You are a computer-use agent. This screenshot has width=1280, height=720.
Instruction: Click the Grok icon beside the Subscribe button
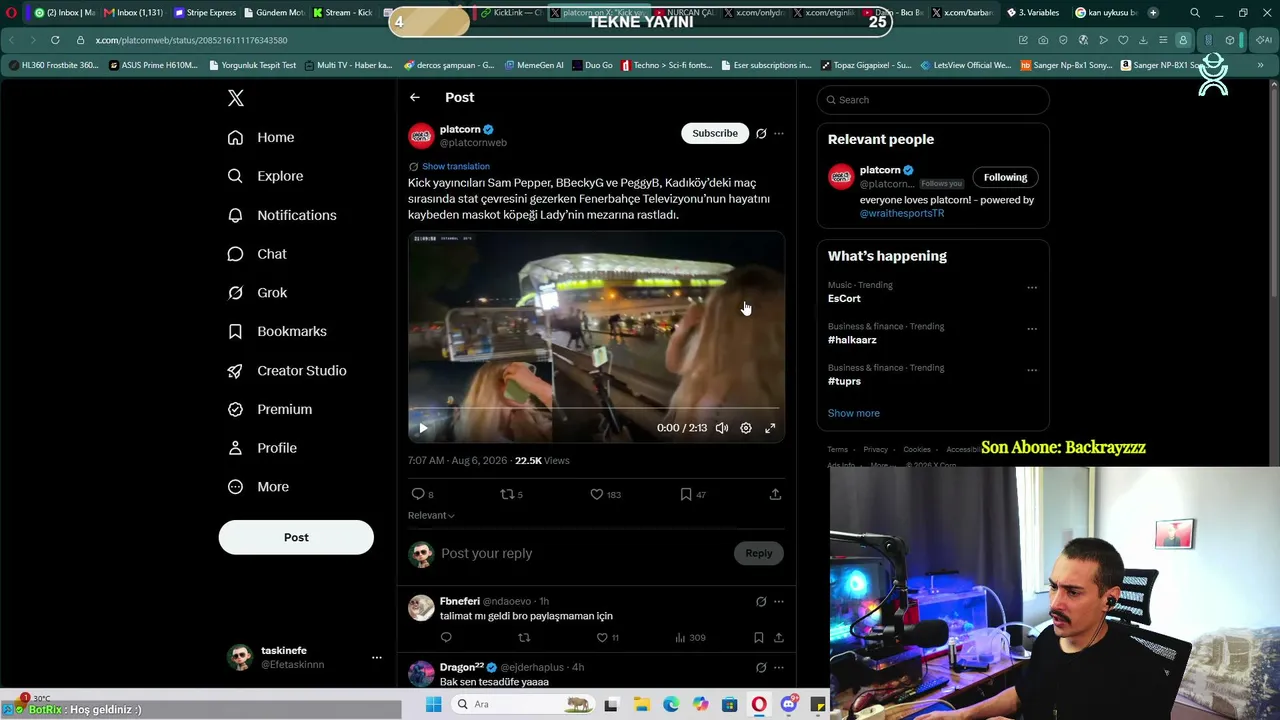[761, 133]
